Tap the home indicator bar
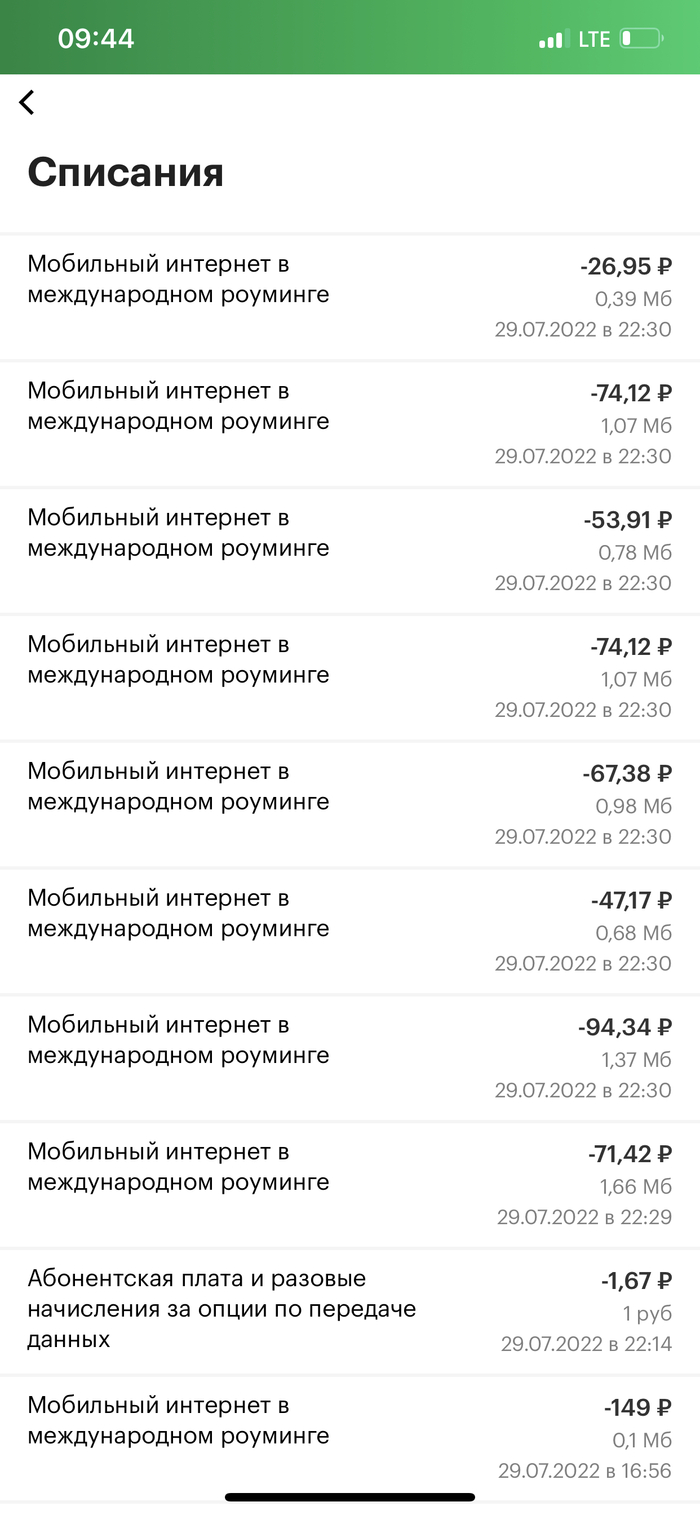Image resolution: width=700 pixels, height=1515 pixels. coord(350,1497)
